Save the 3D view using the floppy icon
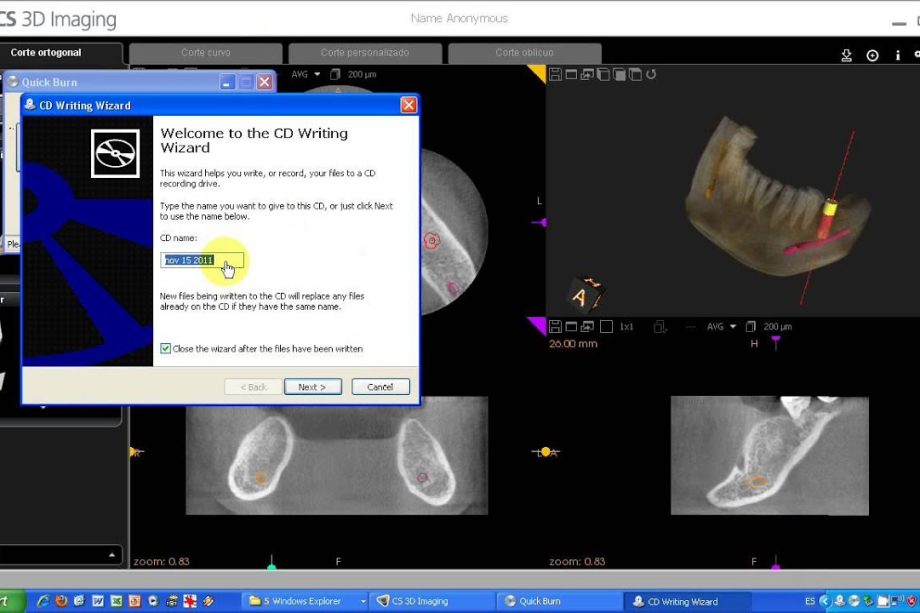 (555, 74)
